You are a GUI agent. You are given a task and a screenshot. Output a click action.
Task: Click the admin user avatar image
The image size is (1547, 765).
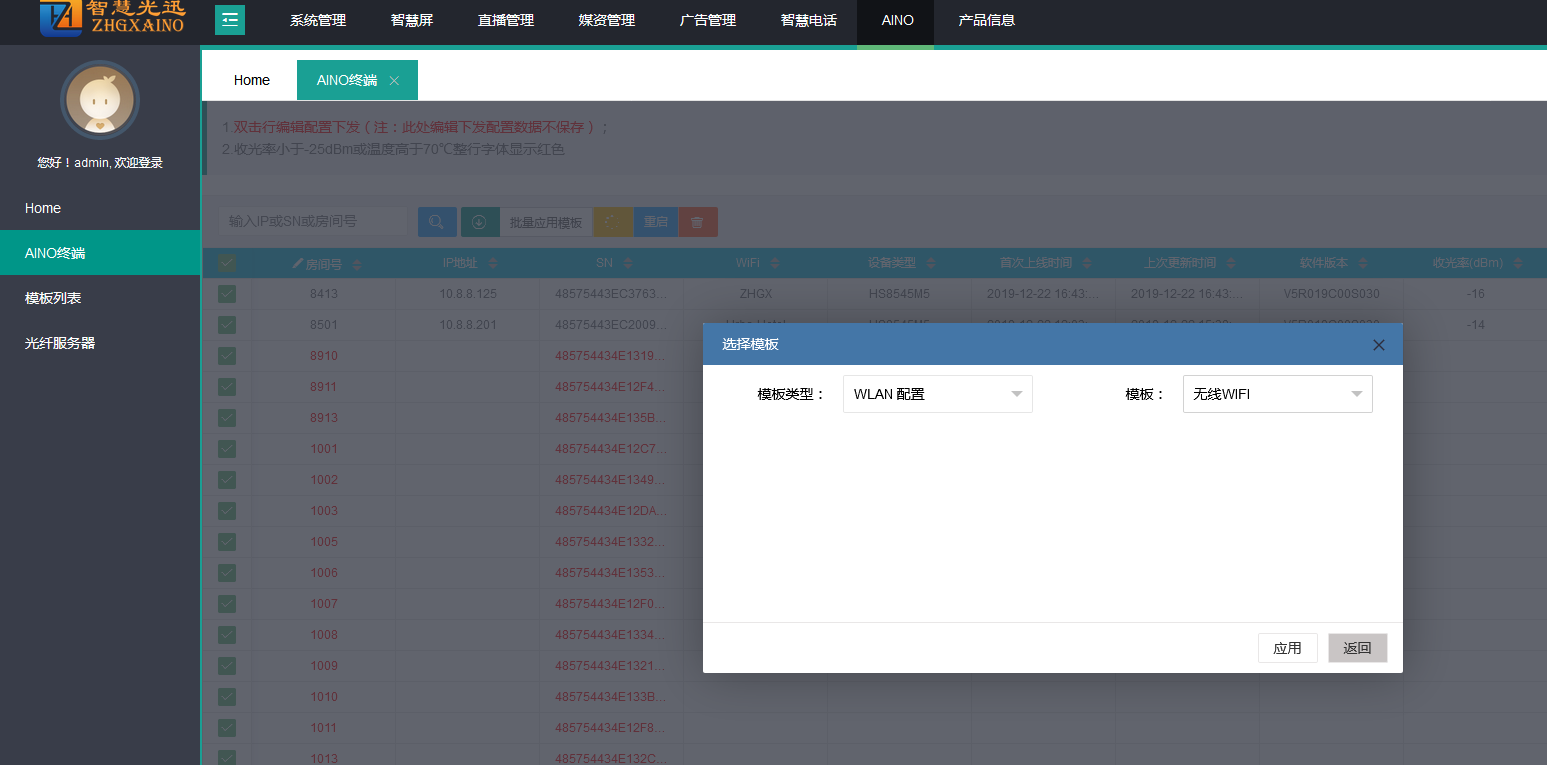(x=100, y=100)
